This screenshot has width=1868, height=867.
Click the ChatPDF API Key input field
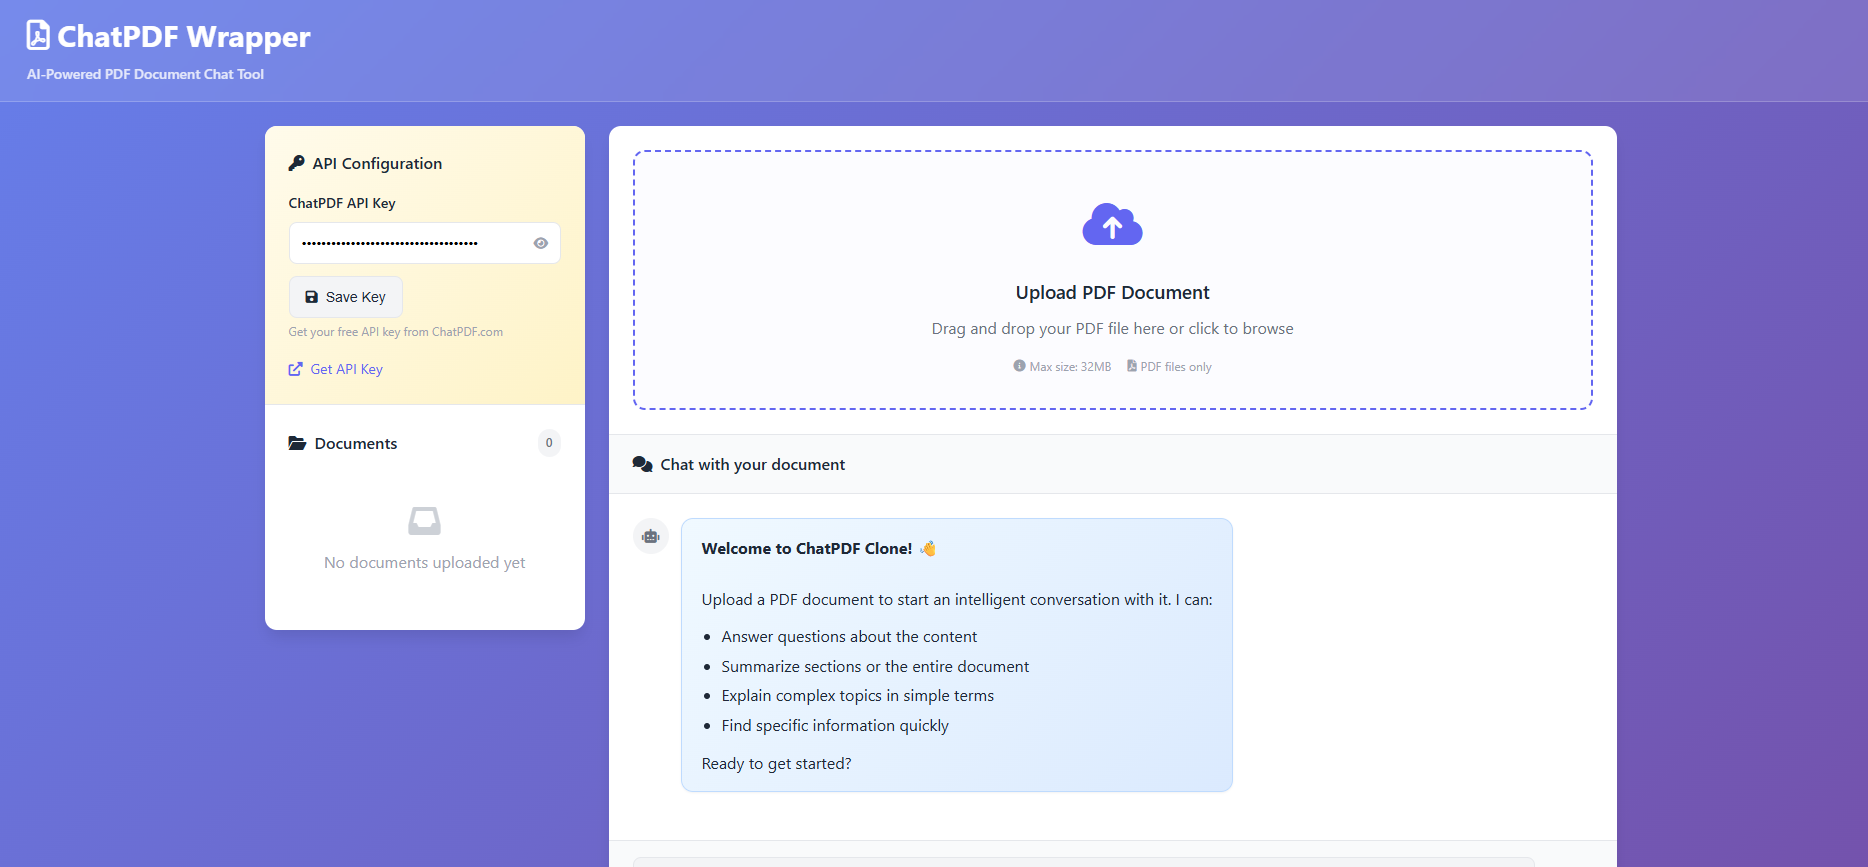click(x=425, y=243)
